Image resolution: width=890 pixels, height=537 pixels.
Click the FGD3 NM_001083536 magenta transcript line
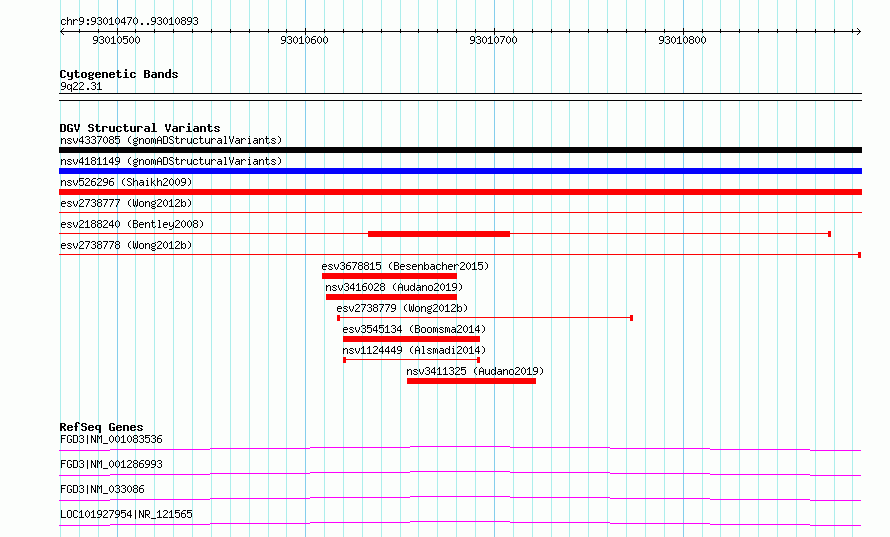tap(460, 448)
